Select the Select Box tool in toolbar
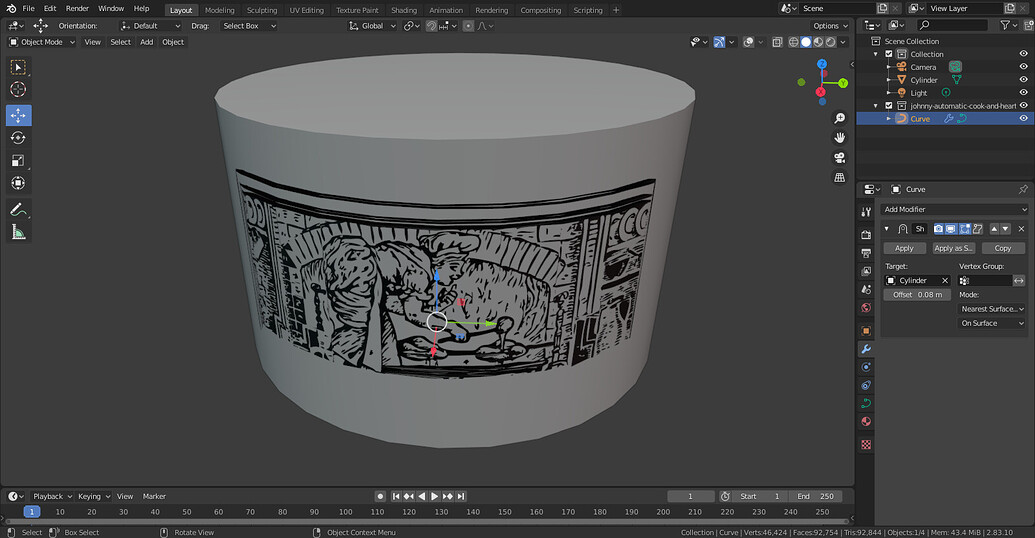The width and height of the screenshot is (1035, 538). (x=18, y=67)
